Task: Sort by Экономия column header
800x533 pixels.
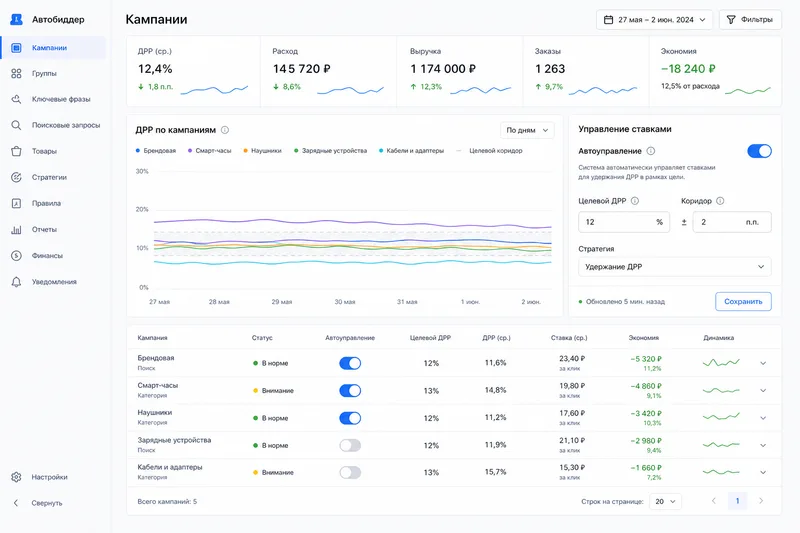Action: 643,338
